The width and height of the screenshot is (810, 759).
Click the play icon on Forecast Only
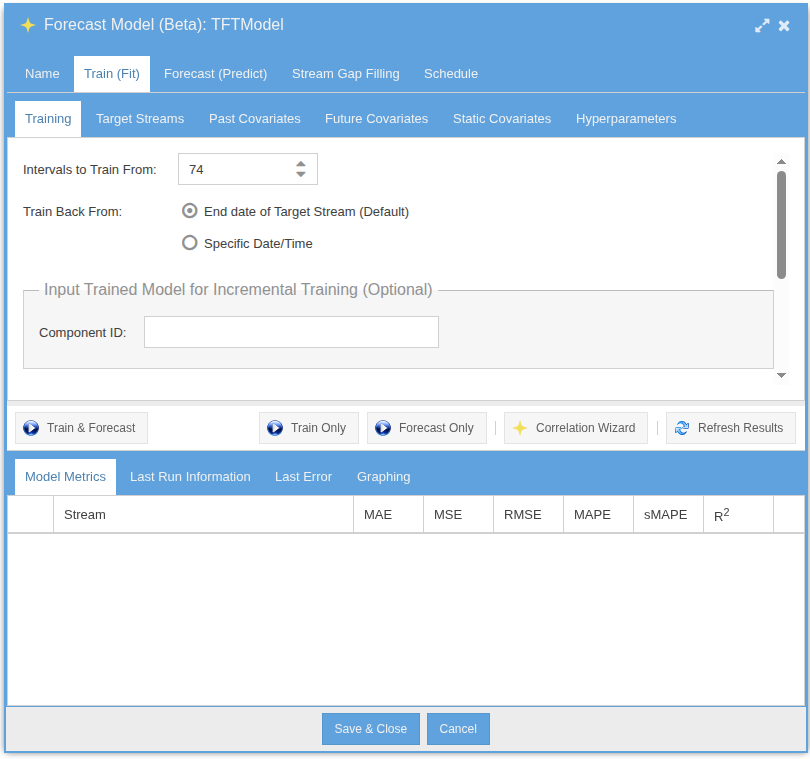point(383,428)
